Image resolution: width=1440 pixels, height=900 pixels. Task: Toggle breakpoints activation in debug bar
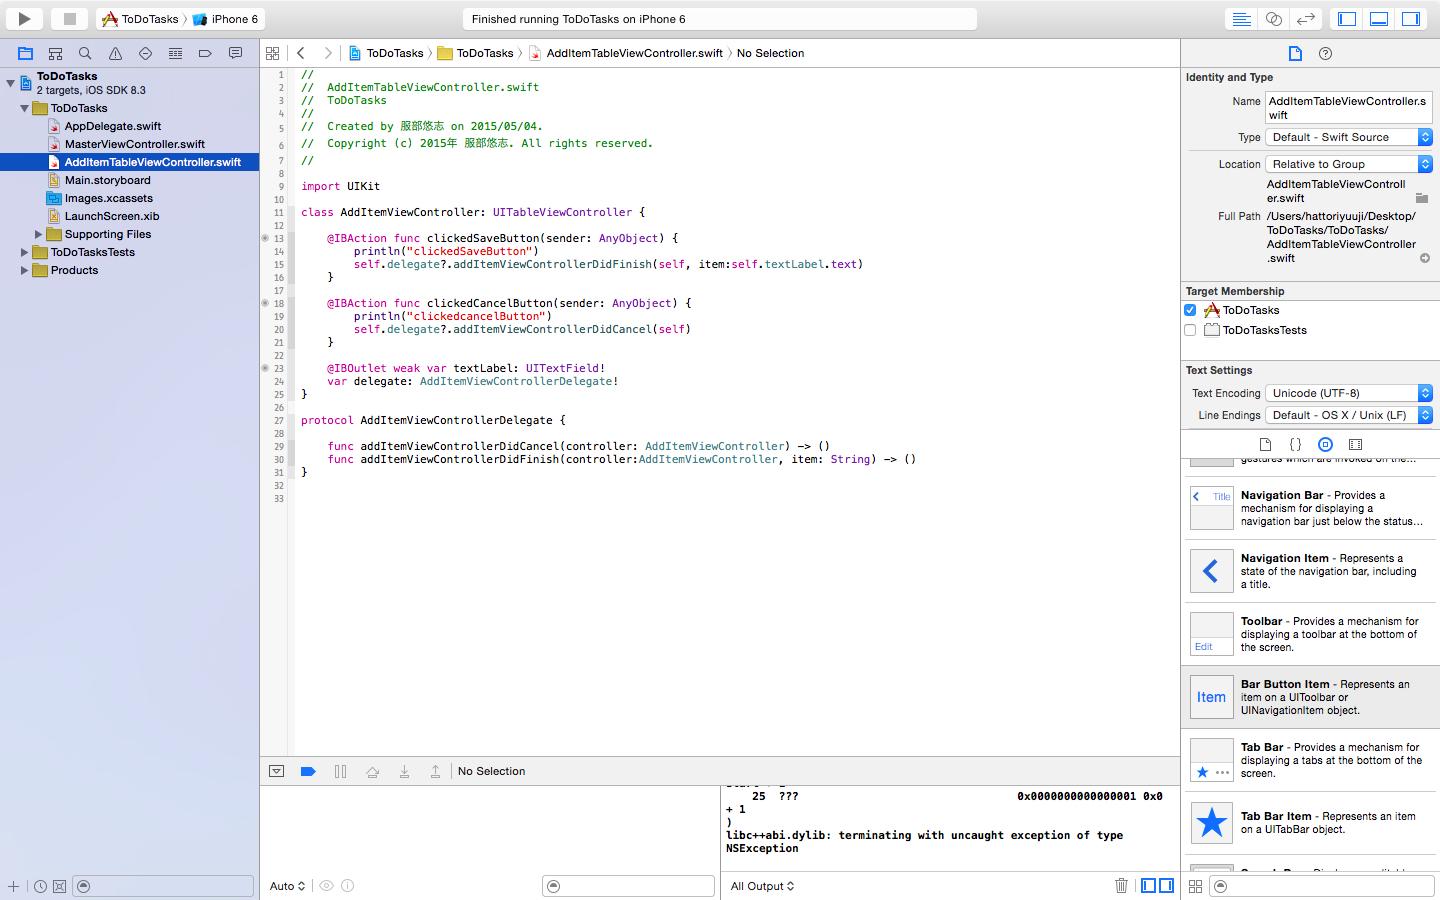click(308, 771)
